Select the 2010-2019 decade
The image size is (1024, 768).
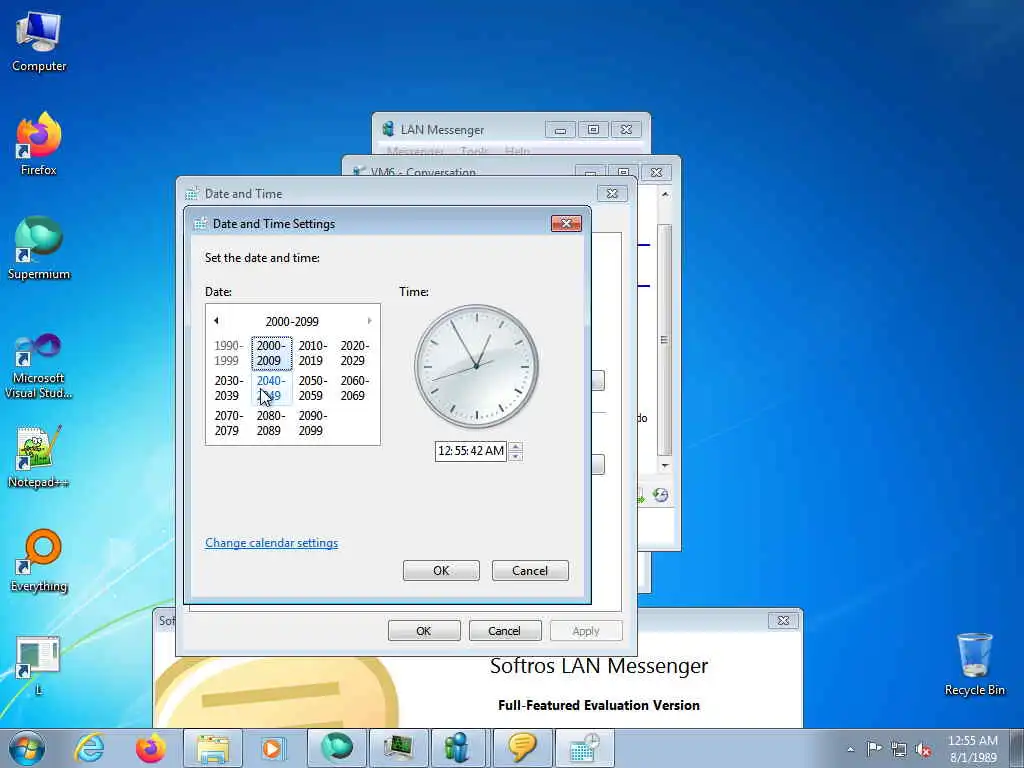(x=313, y=353)
